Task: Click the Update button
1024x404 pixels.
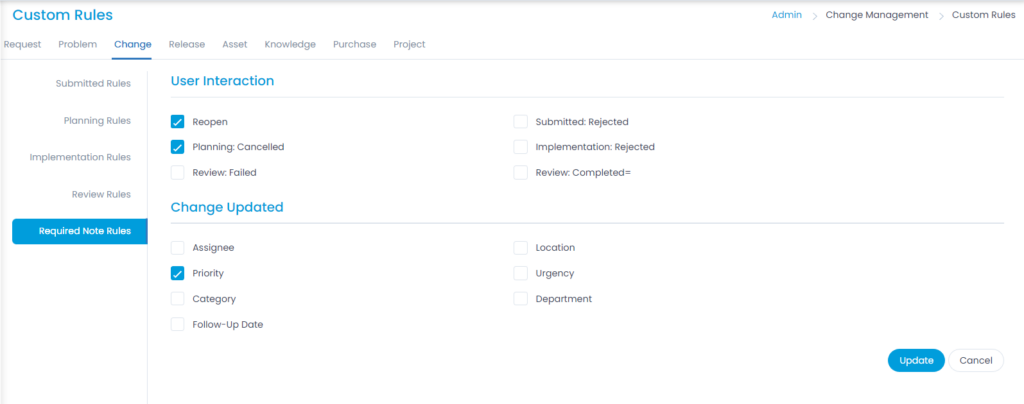Action: click(915, 360)
